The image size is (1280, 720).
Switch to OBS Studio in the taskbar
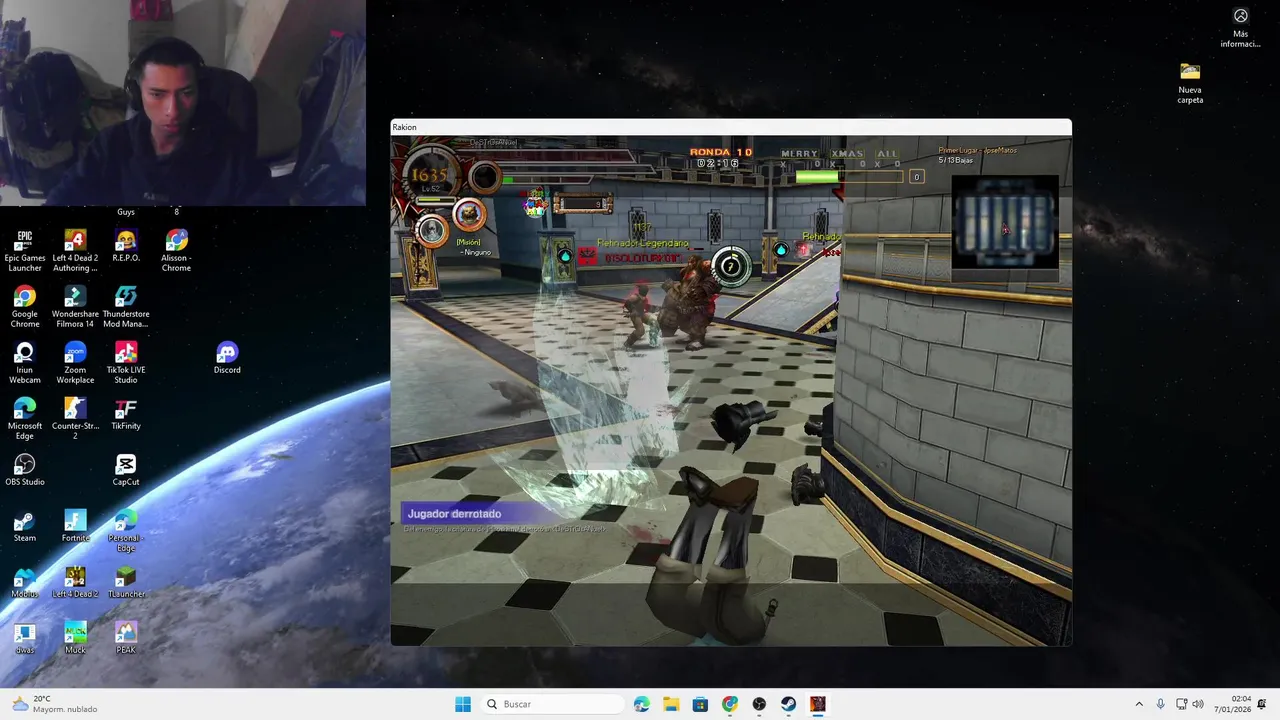pyautogui.click(x=759, y=704)
